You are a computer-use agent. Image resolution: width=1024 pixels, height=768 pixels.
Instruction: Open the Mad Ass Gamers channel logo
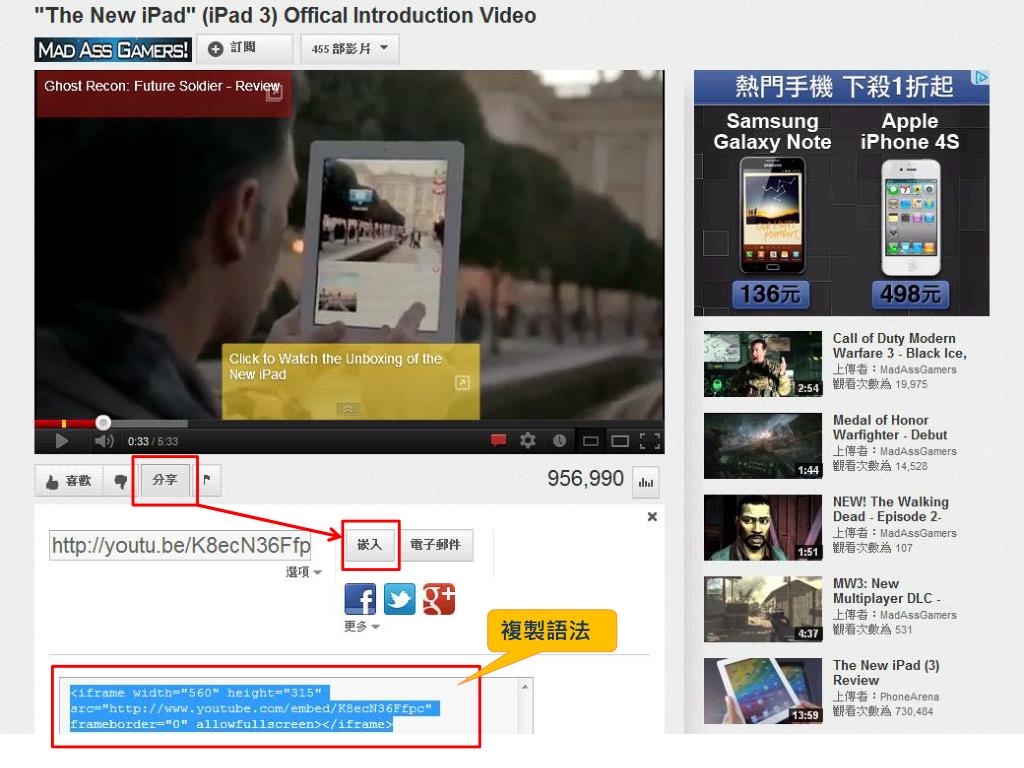click(113, 50)
